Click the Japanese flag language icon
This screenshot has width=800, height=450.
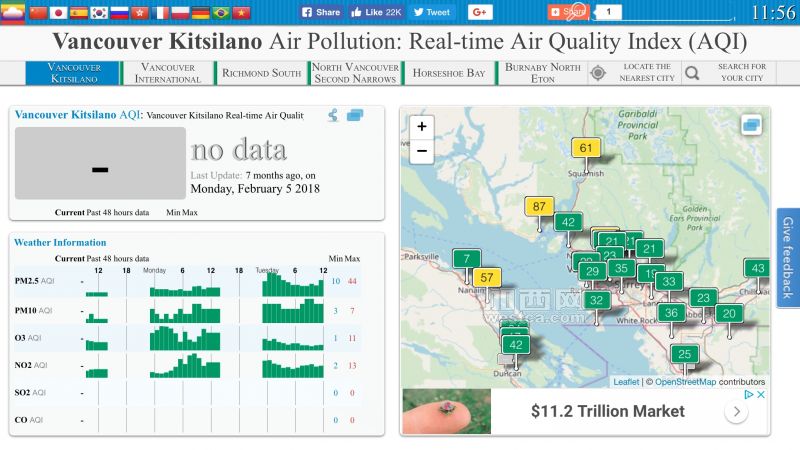click(x=58, y=12)
